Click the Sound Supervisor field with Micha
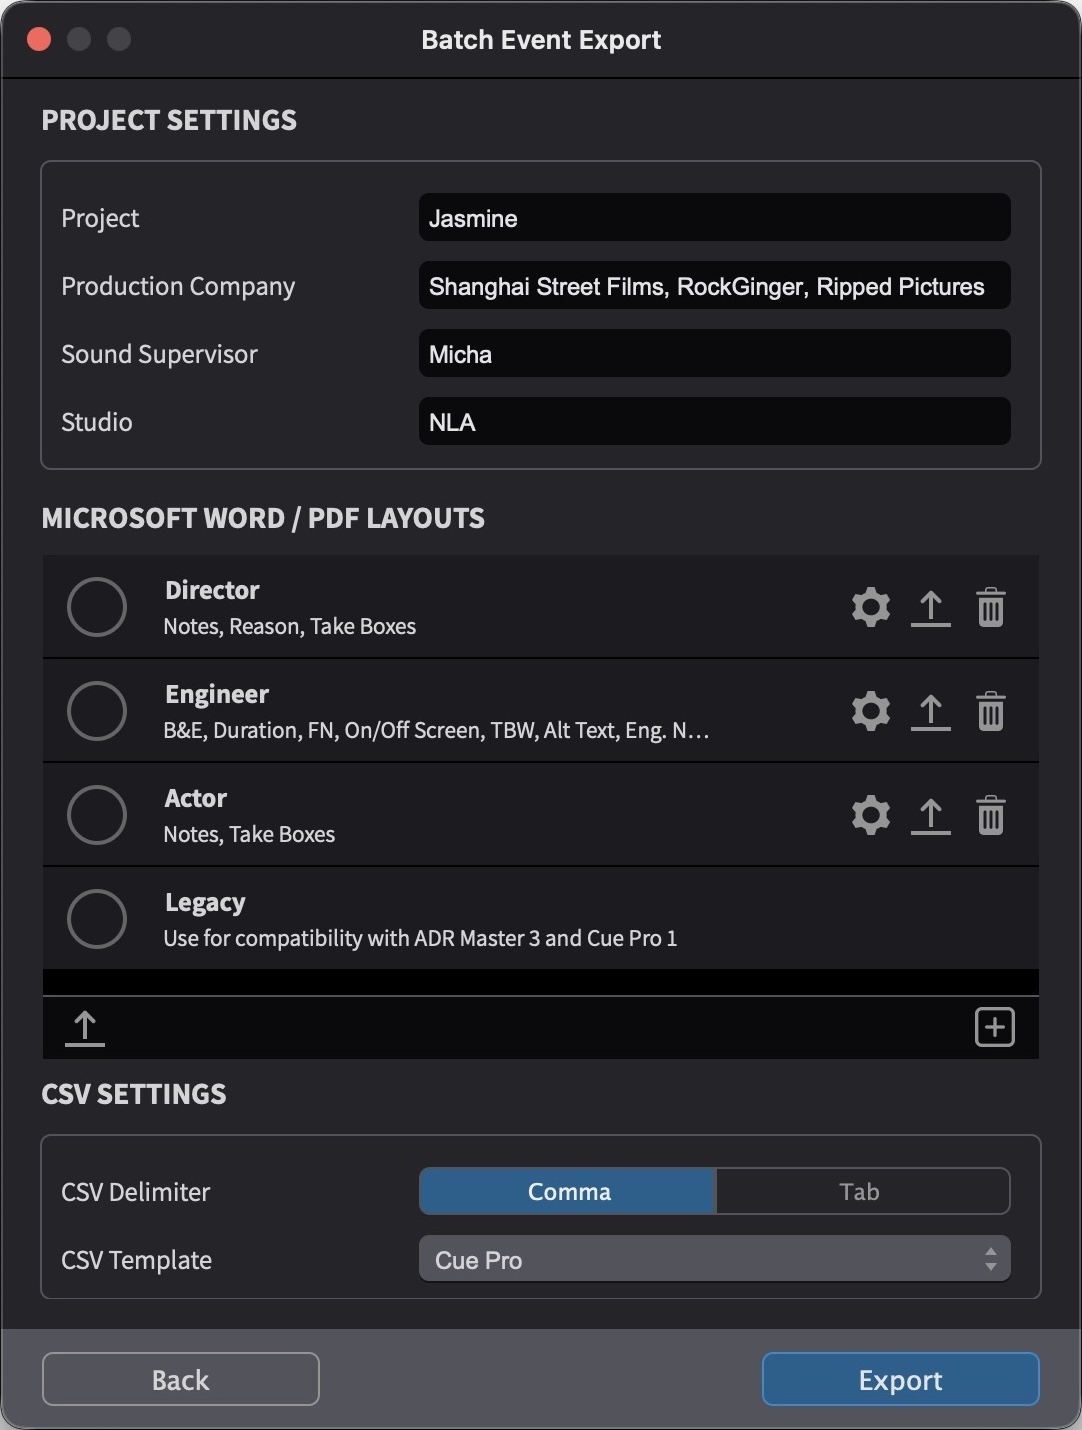The image size is (1082, 1430). [714, 353]
